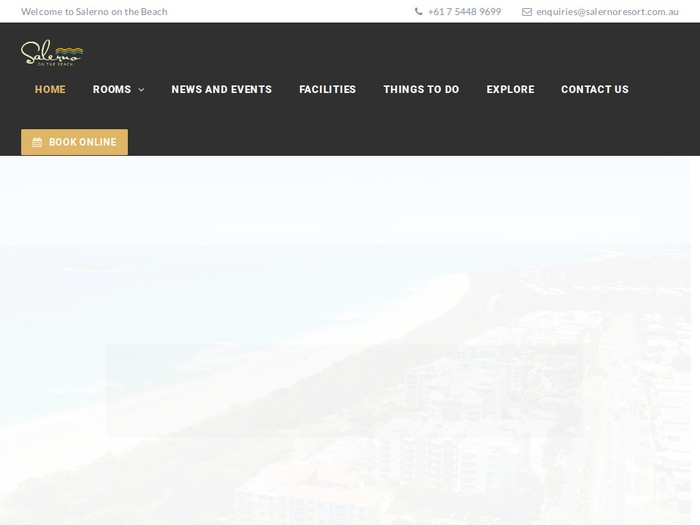
Task: Click the aerial beach hero image
Action: pyautogui.click(x=346, y=340)
